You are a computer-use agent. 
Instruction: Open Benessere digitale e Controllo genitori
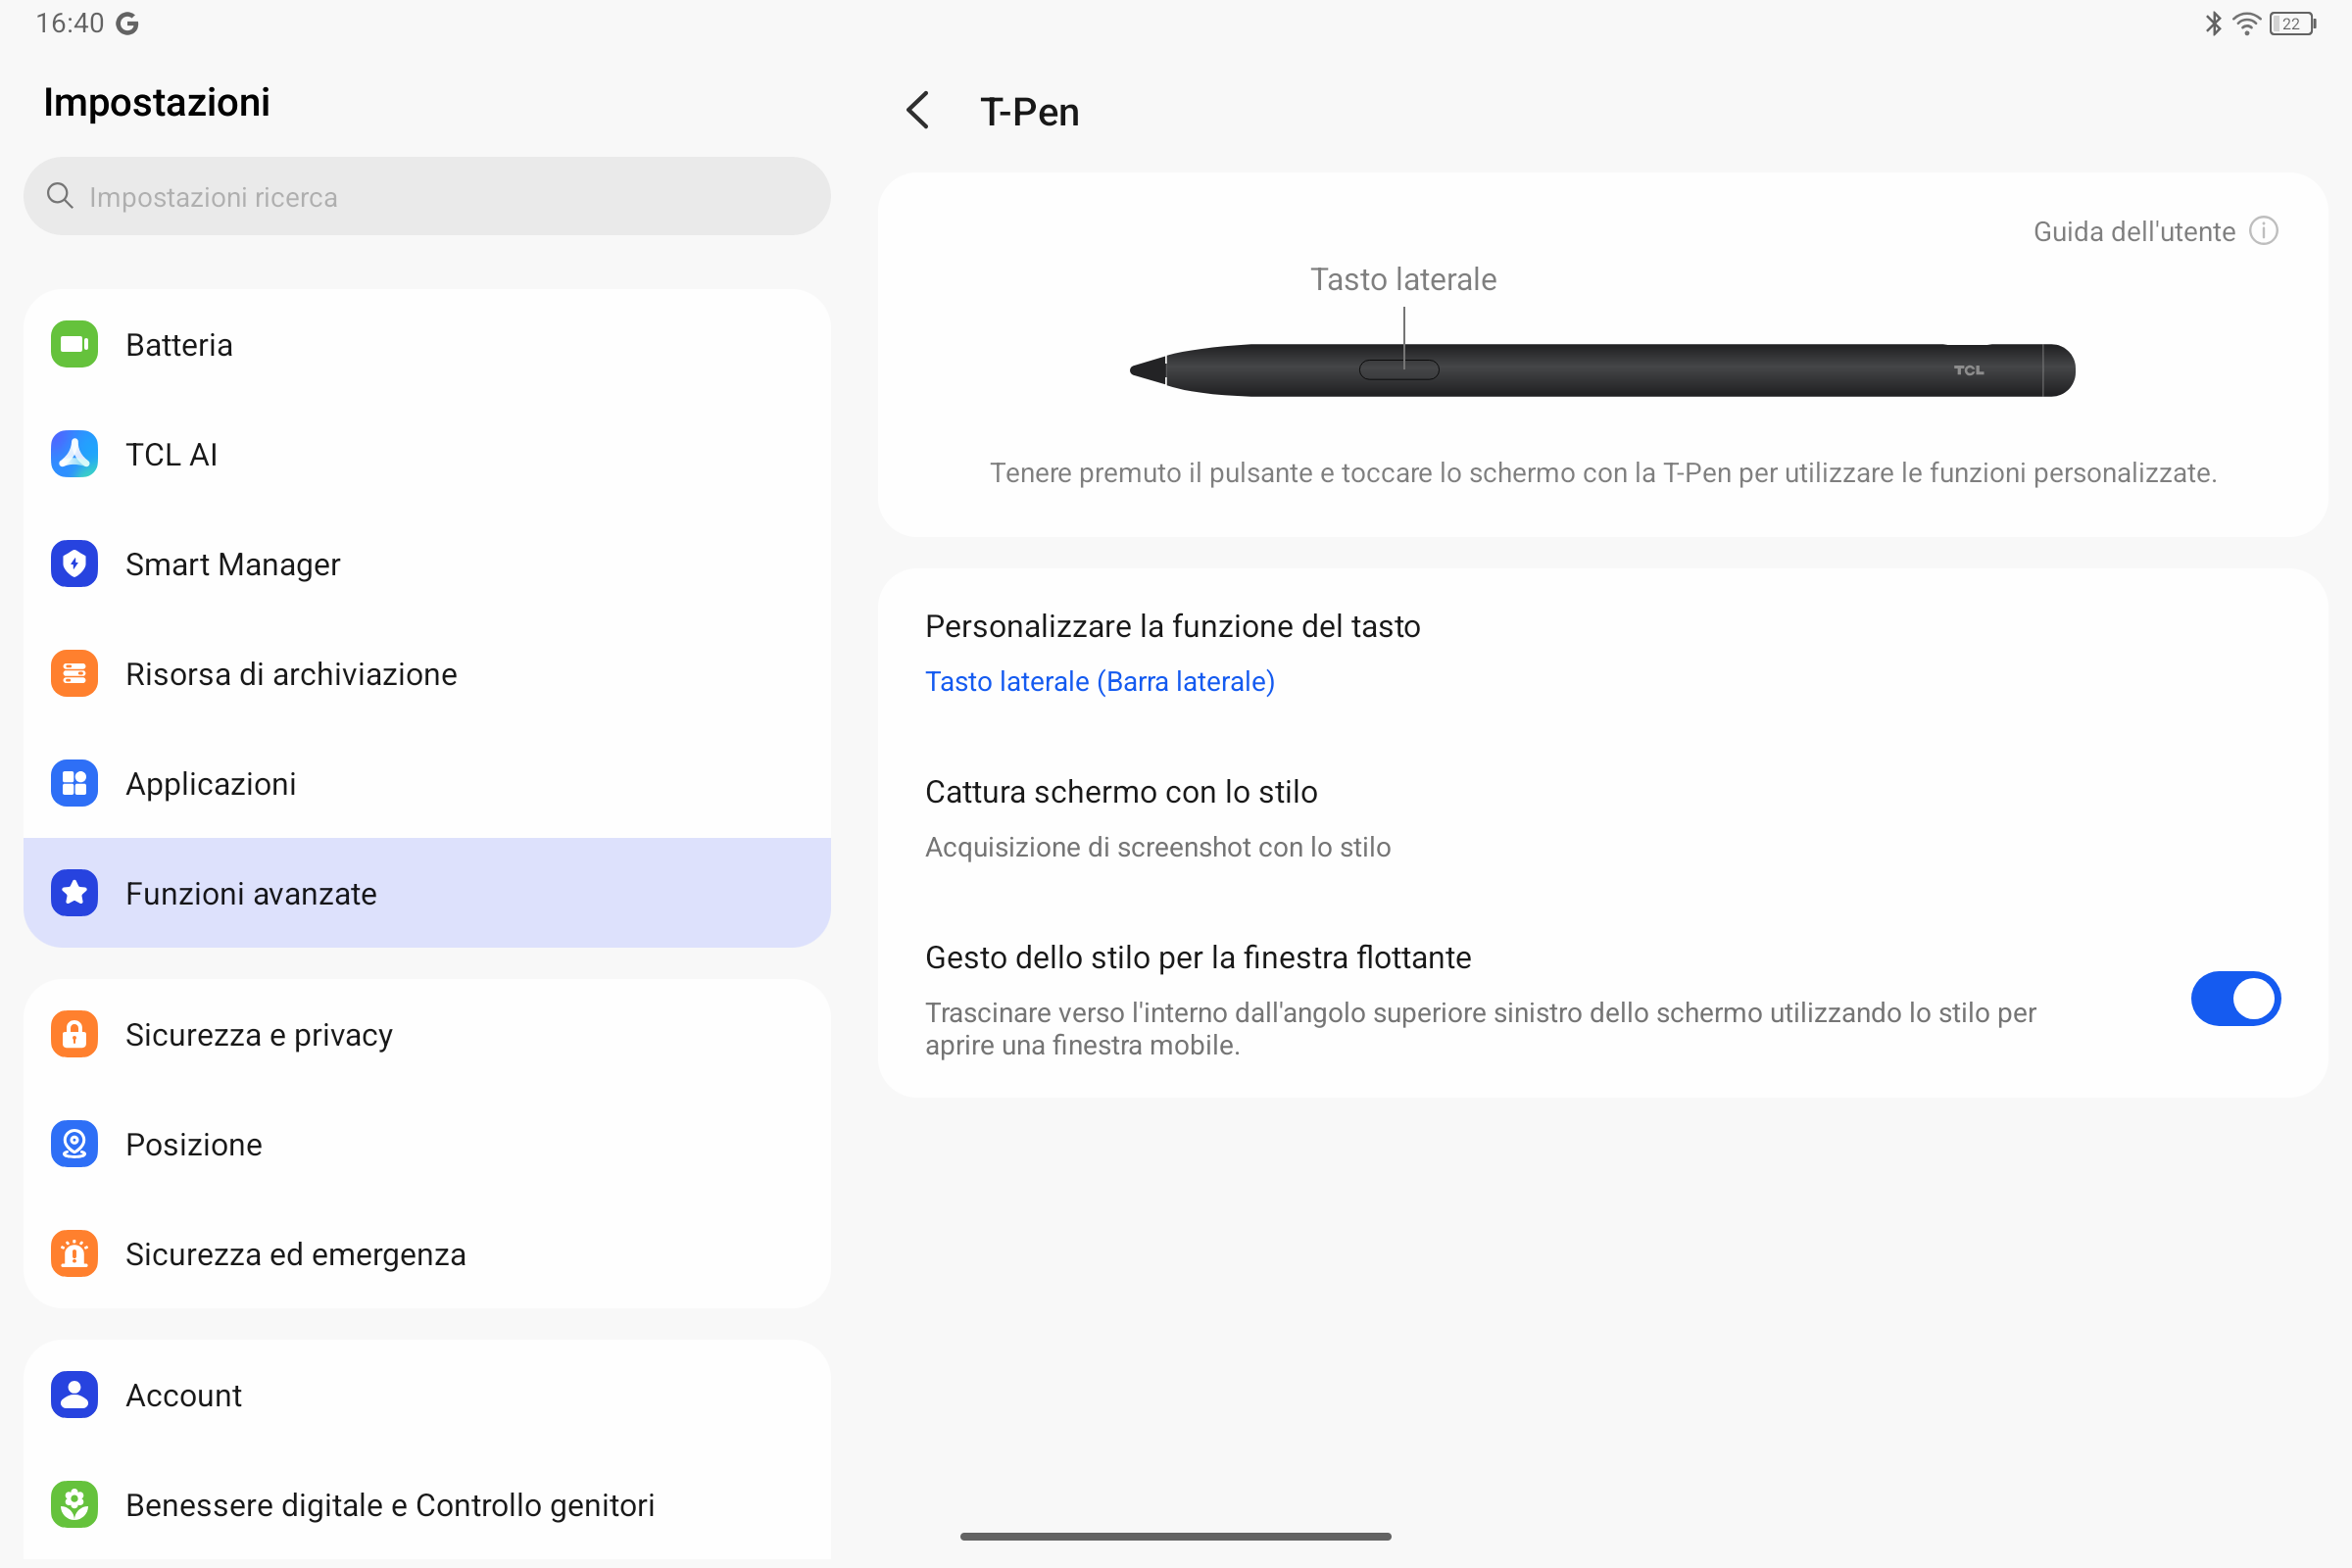427,1505
